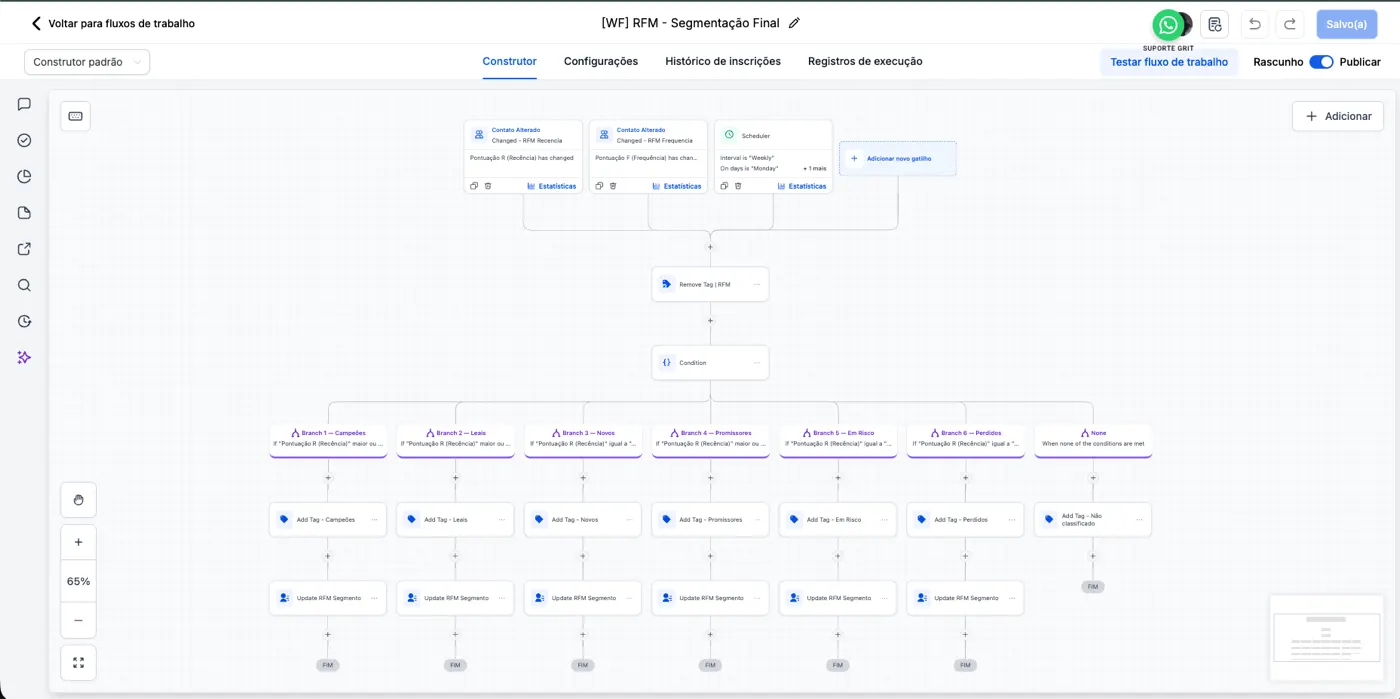This screenshot has width=1400, height=699.
Task: Add step below Add Tag - Campeões
Action: pos(328,556)
